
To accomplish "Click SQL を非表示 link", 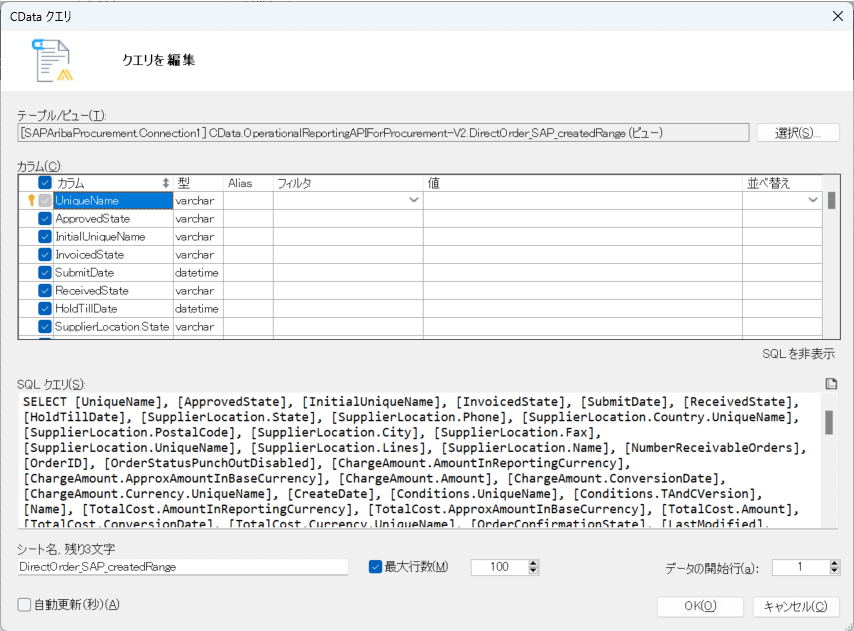I will point(798,354).
